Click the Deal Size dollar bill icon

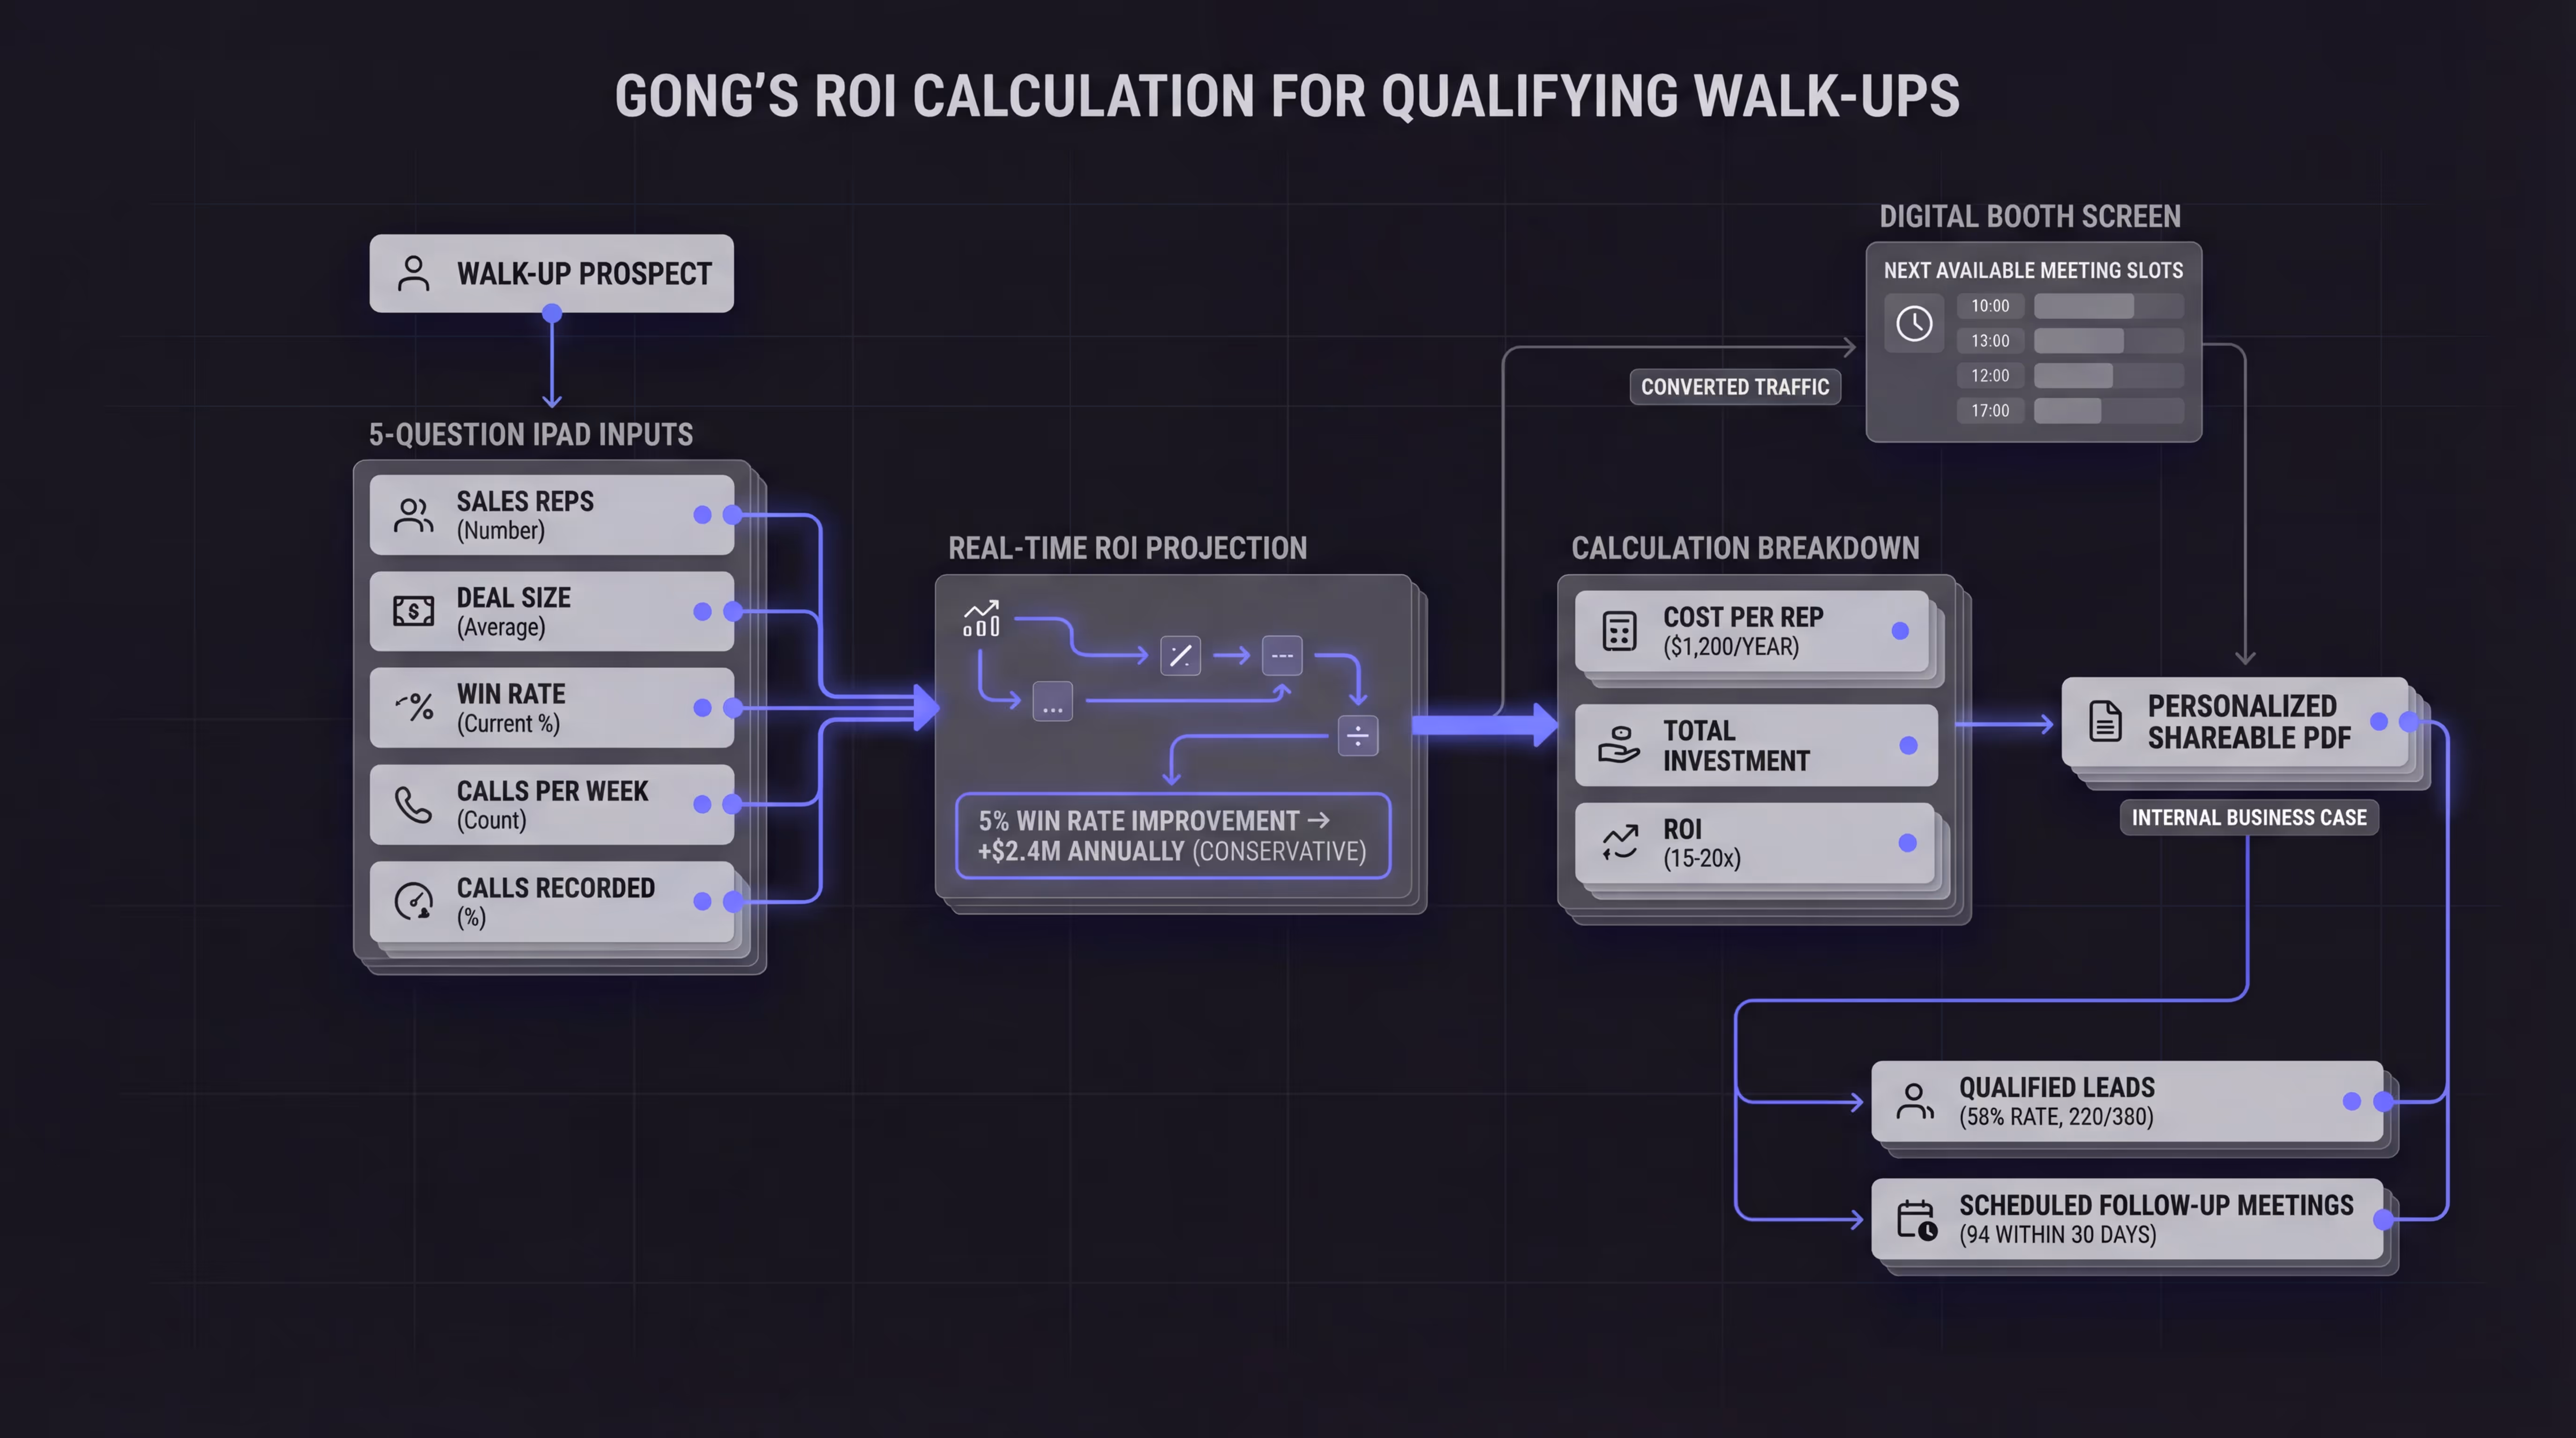[x=413, y=611]
